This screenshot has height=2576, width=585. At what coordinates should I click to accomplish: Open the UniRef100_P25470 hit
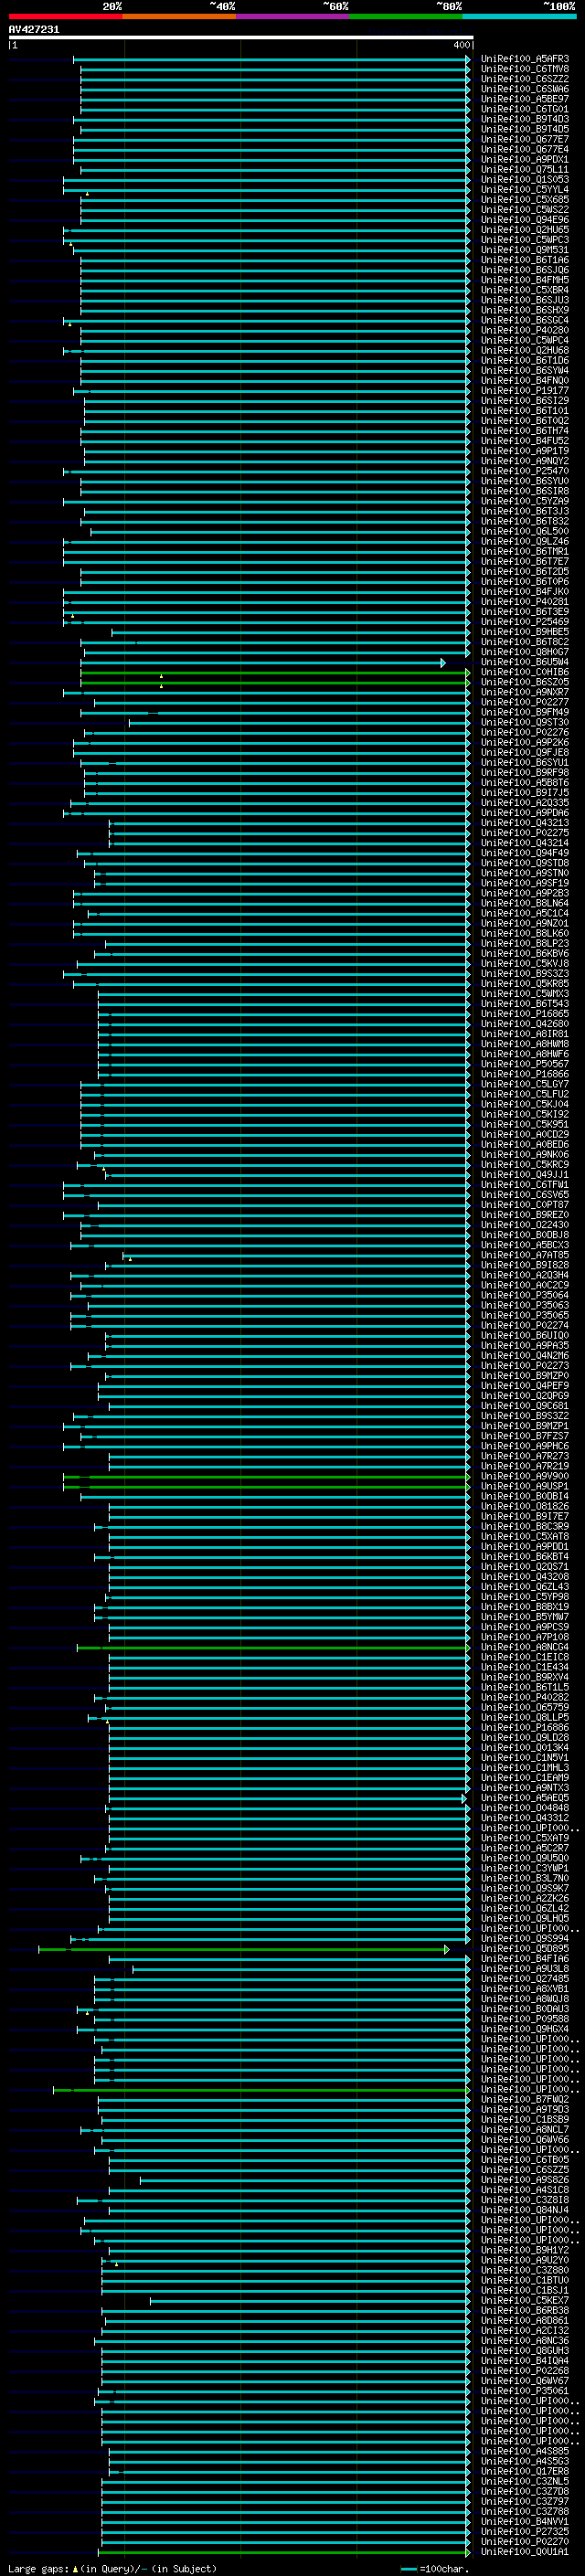pyautogui.click(x=524, y=471)
